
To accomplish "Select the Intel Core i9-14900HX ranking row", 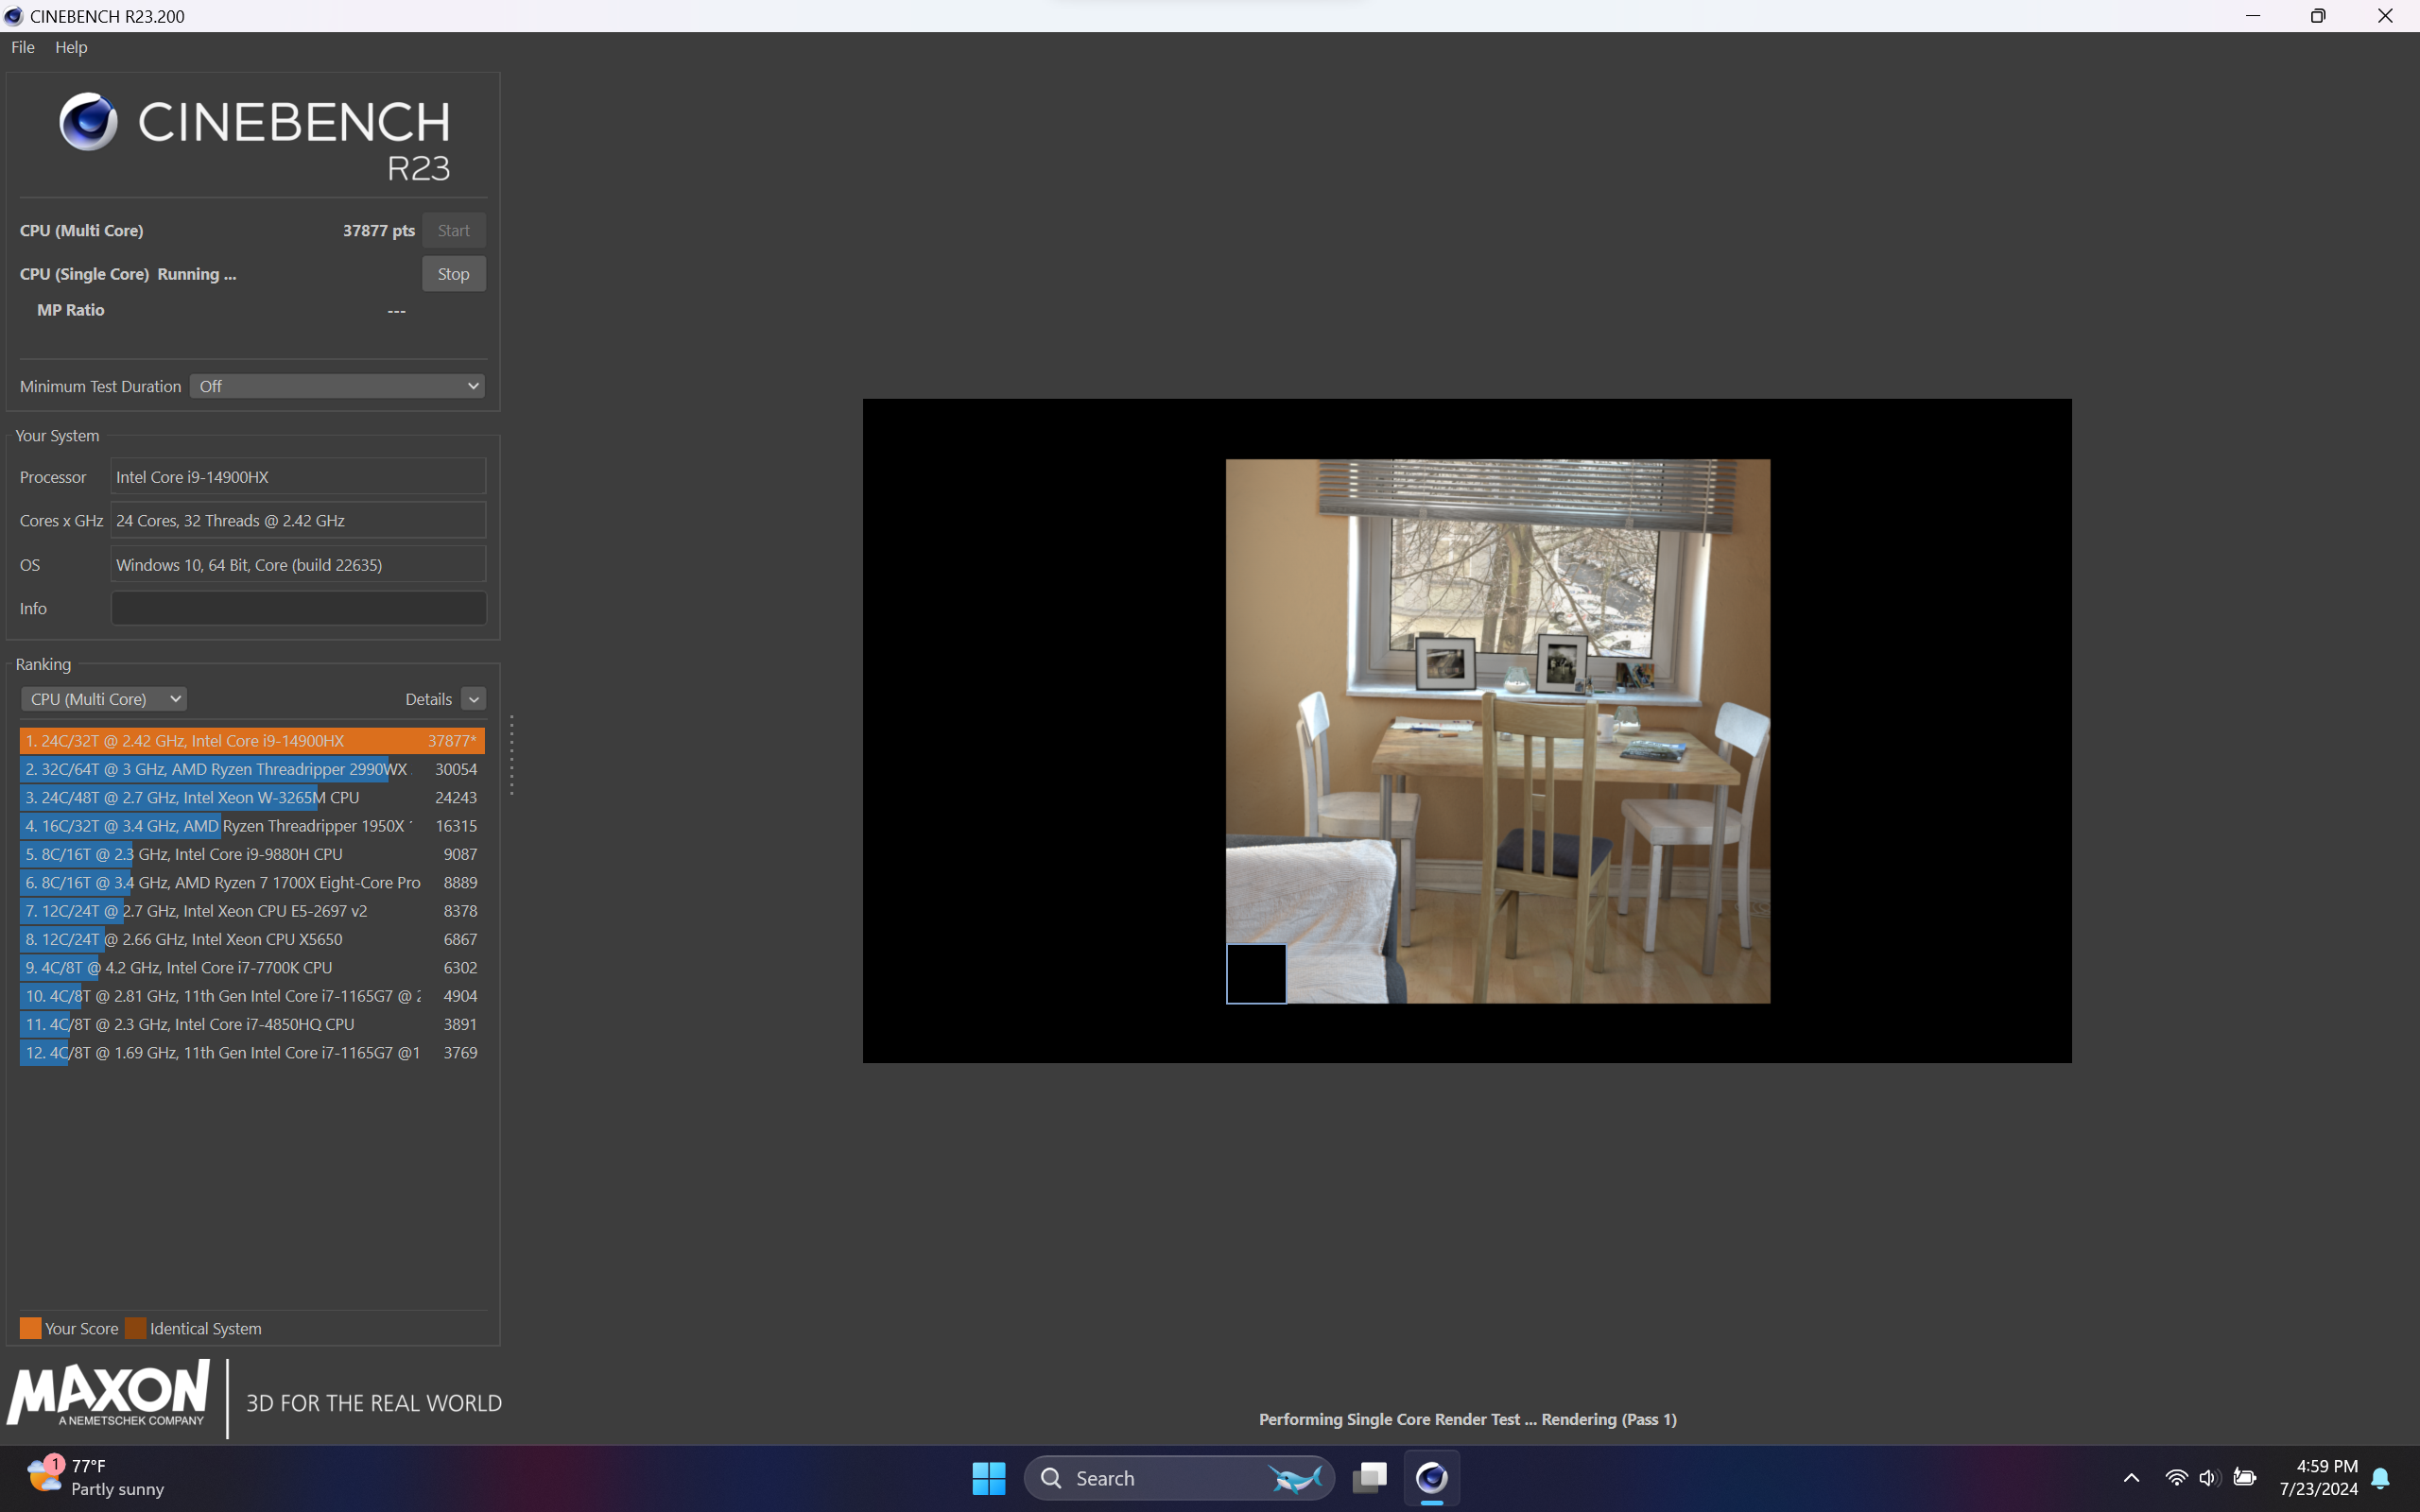I will [252, 741].
